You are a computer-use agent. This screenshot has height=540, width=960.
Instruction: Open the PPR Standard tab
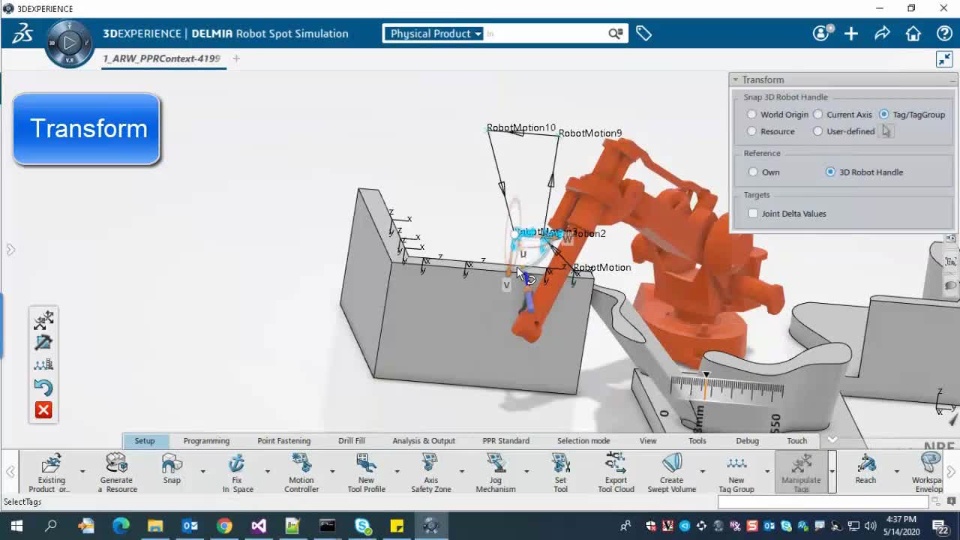[506, 441]
